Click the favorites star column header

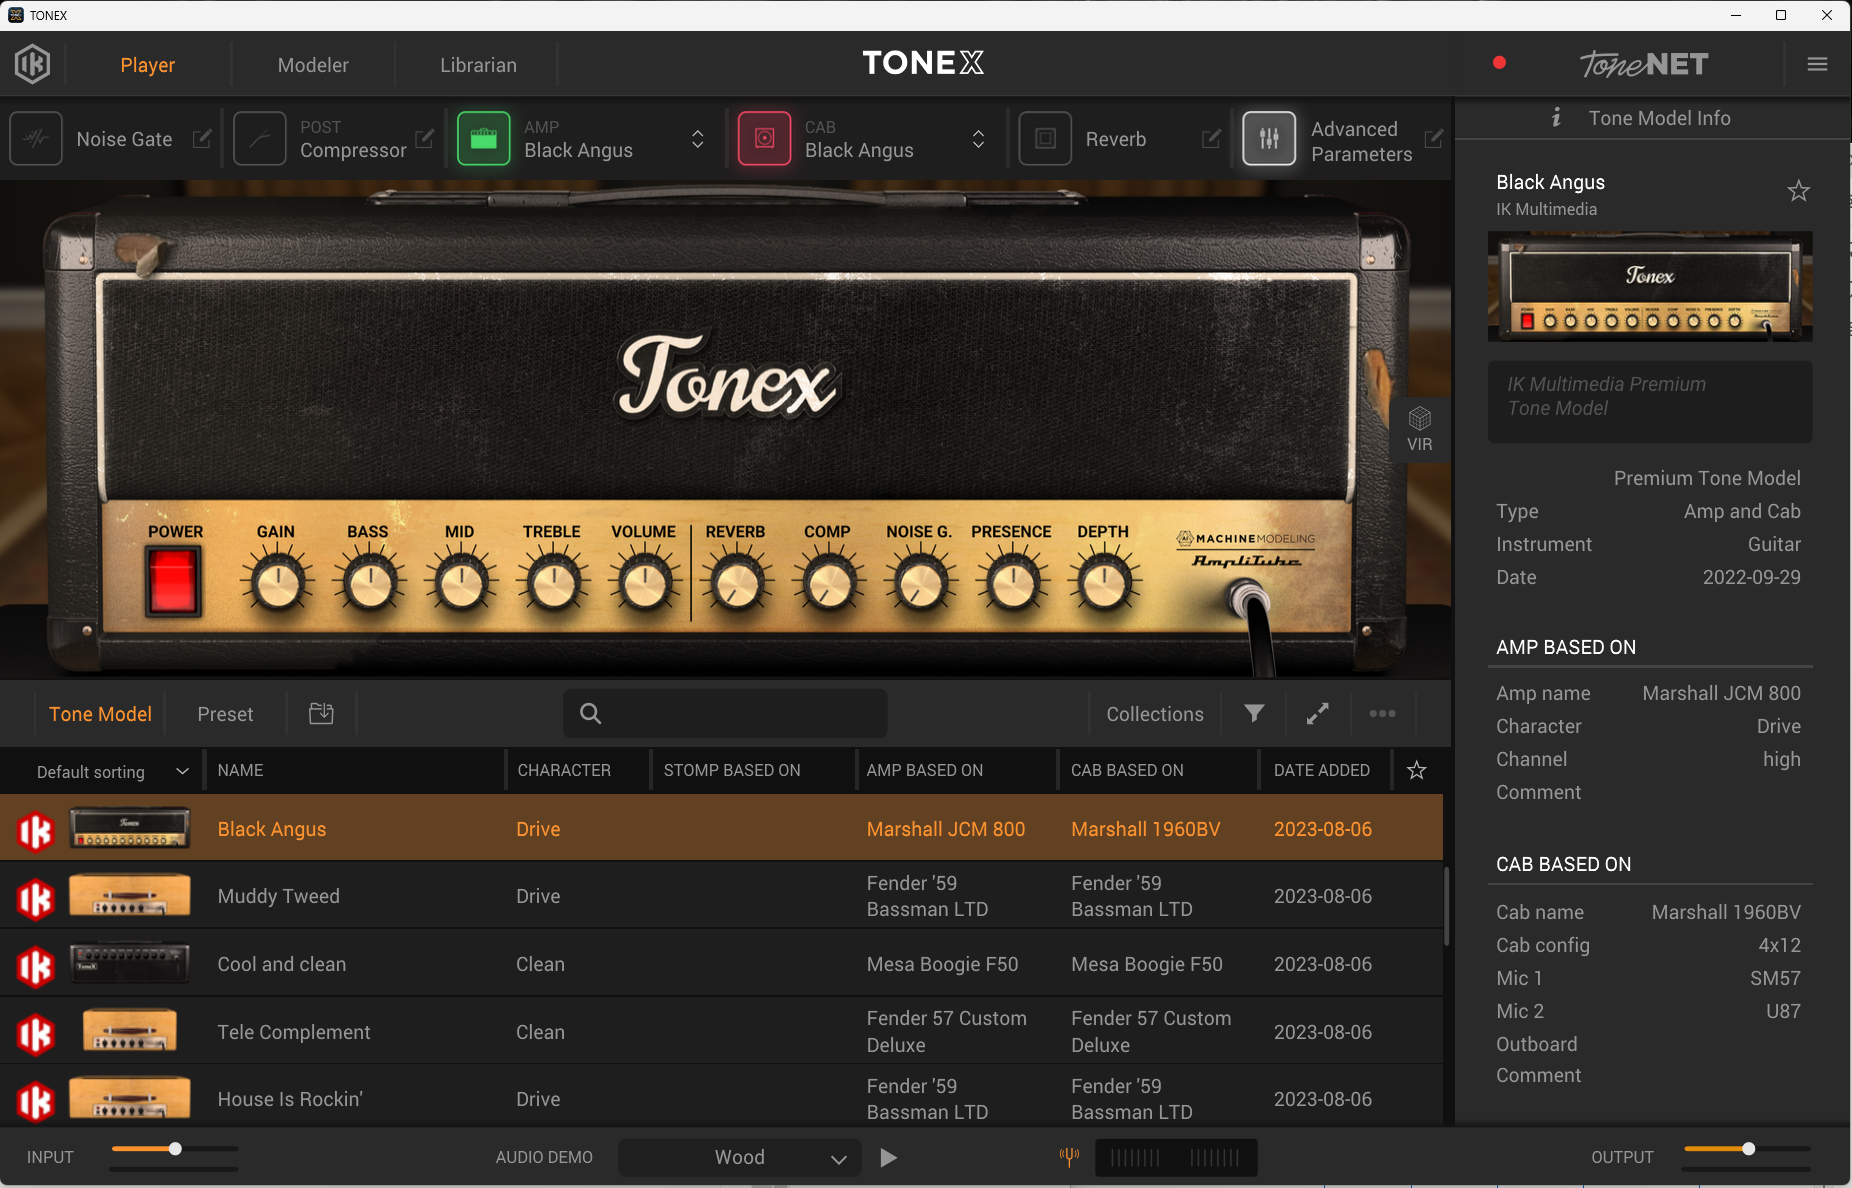pos(1417,770)
